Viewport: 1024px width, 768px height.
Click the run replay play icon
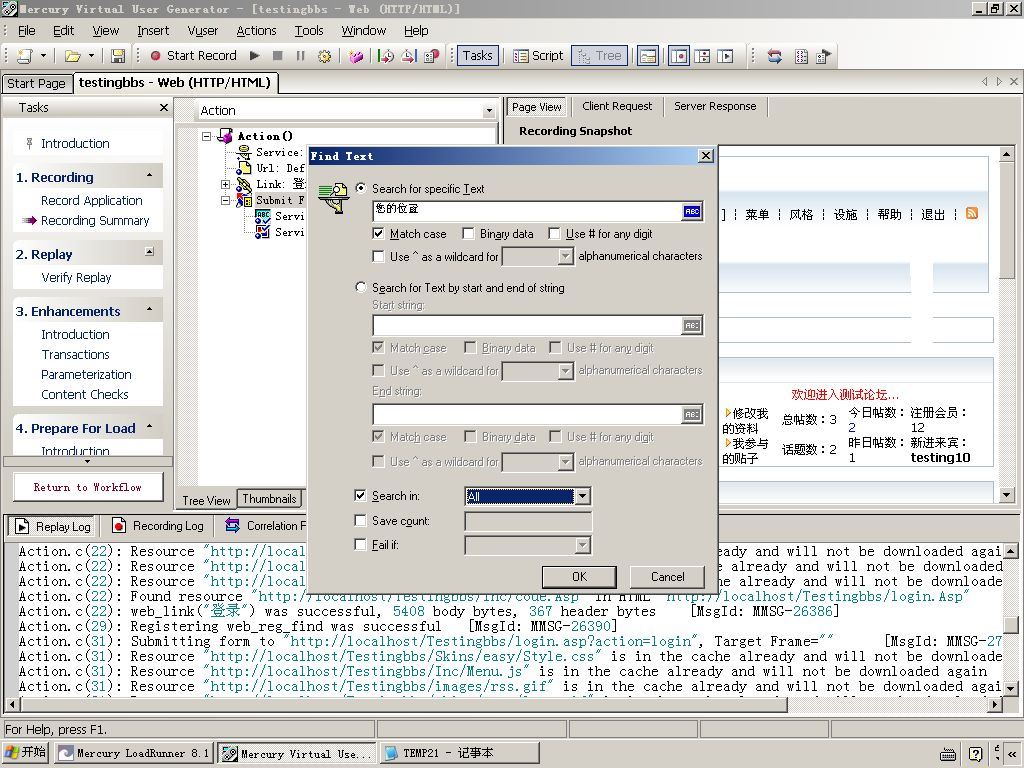(x=255, y=56)
